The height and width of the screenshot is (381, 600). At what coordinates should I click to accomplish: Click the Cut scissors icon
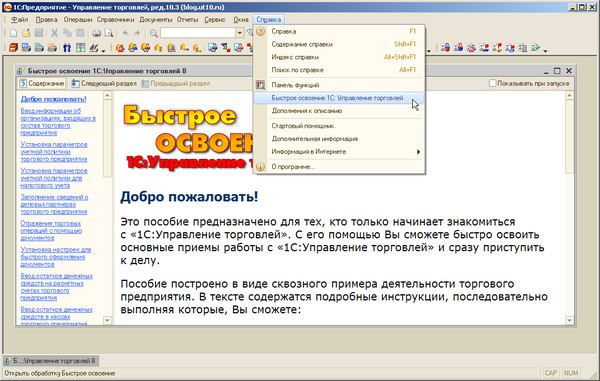(x=54, y=33)
